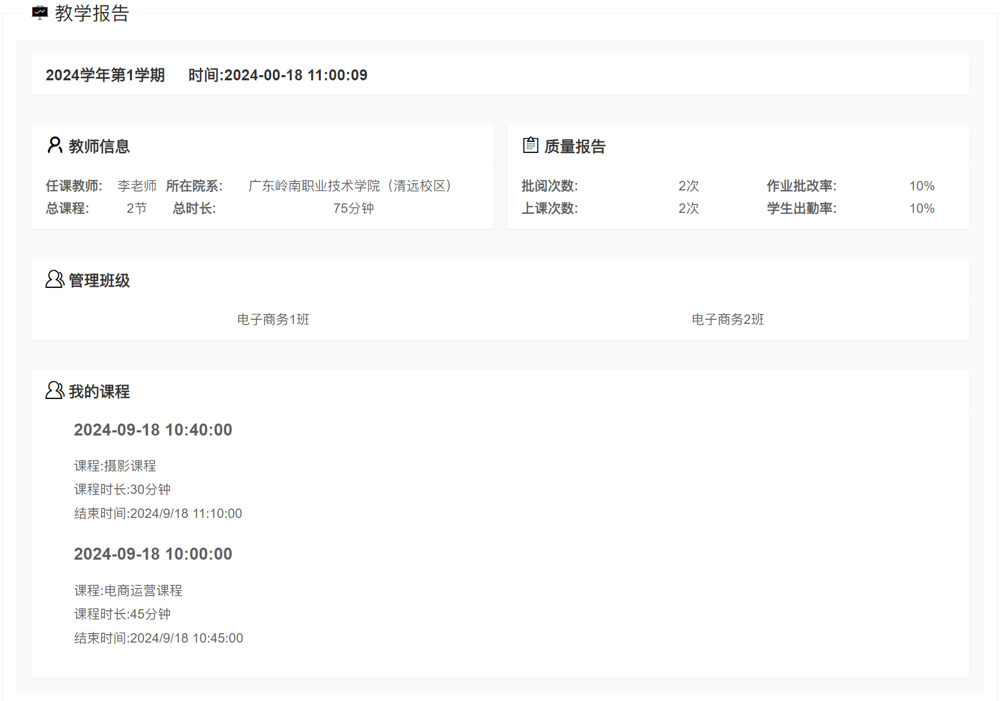
Task: Click the 10% 学生出勤率 value
Action: point(921,208)
